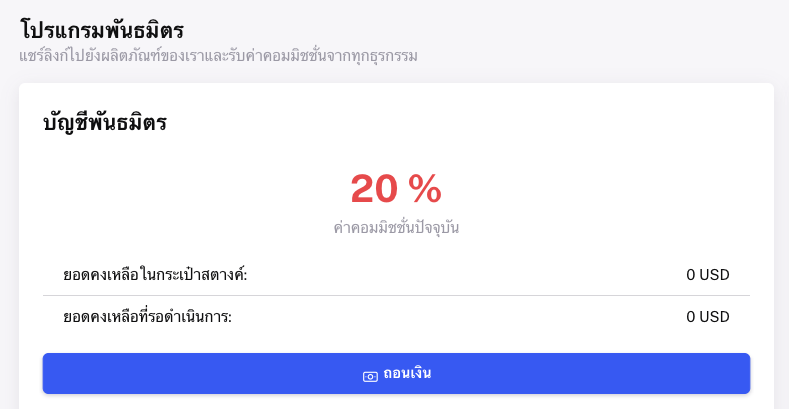Image resolution: width=789 pixels, height=409 pixels.
Task: Click the red 20 % commission rate
Action: [396, 189]
